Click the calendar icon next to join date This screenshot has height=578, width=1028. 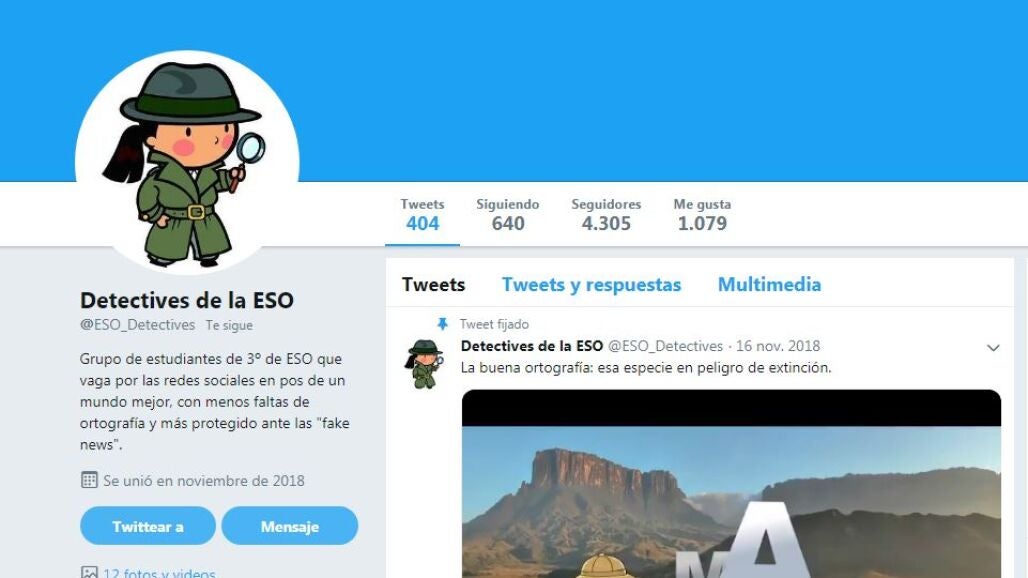point(89,480)
